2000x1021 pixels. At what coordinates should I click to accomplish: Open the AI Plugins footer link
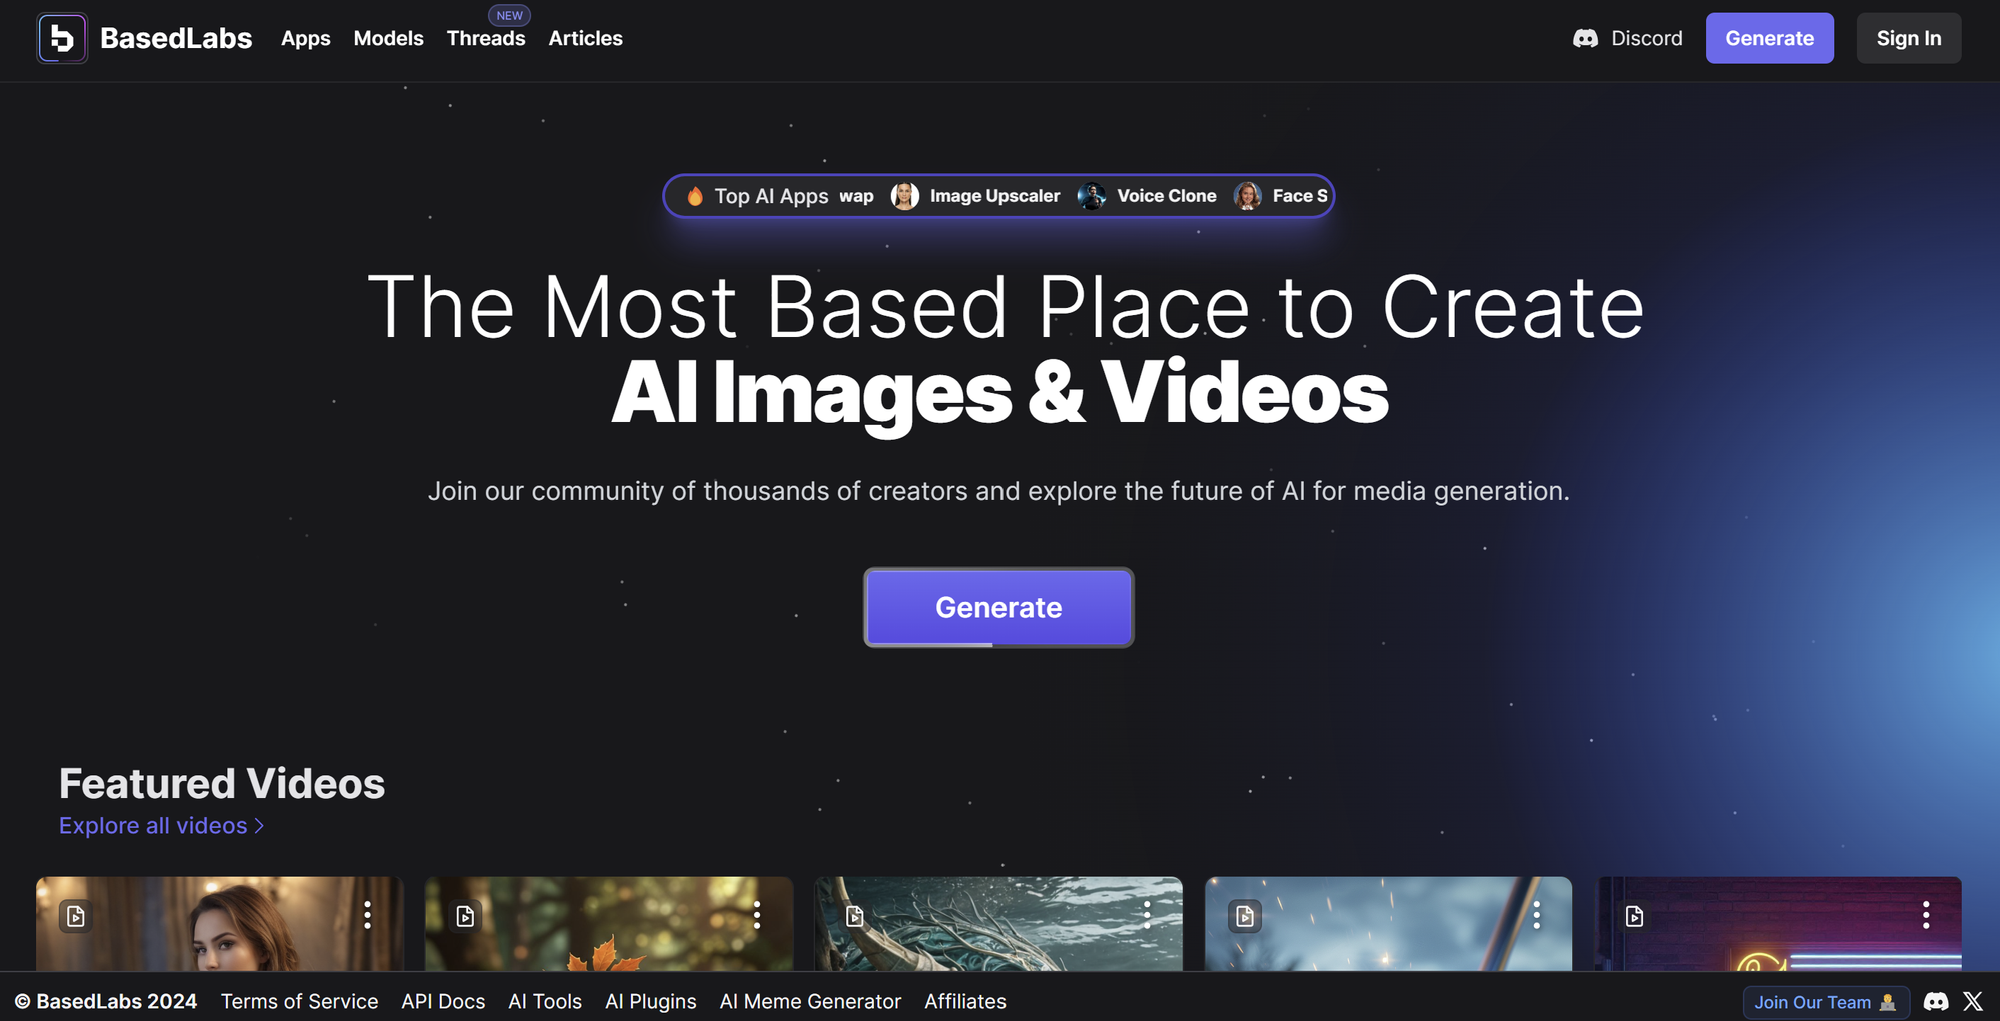click(651, 1001)
